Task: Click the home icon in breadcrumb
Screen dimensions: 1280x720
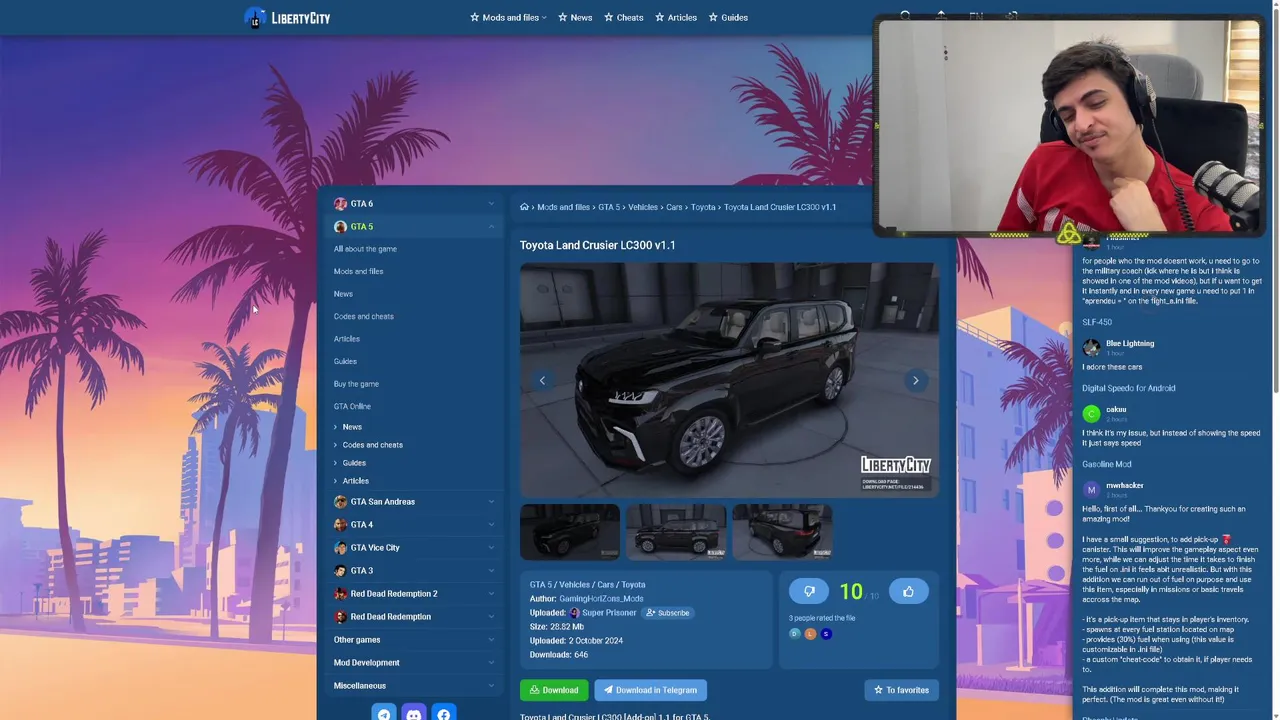Action: pyautogui.click(x=524, y=207)
